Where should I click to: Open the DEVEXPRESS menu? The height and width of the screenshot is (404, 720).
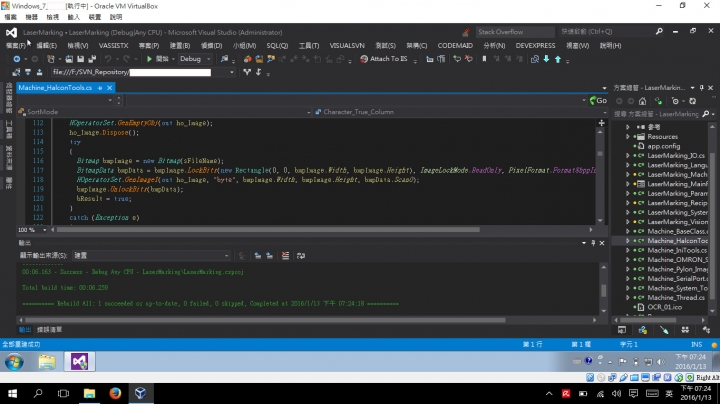535,45
